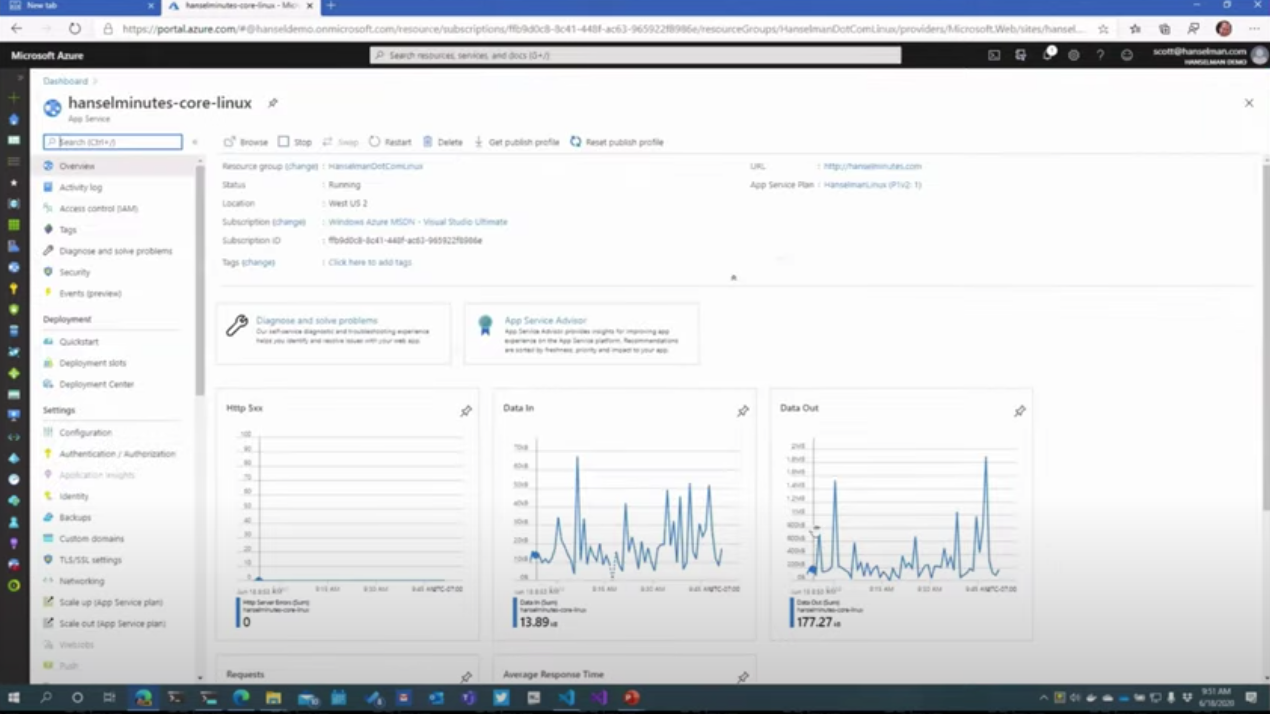
Task: Click here to add tags
Action: point(369,262)
